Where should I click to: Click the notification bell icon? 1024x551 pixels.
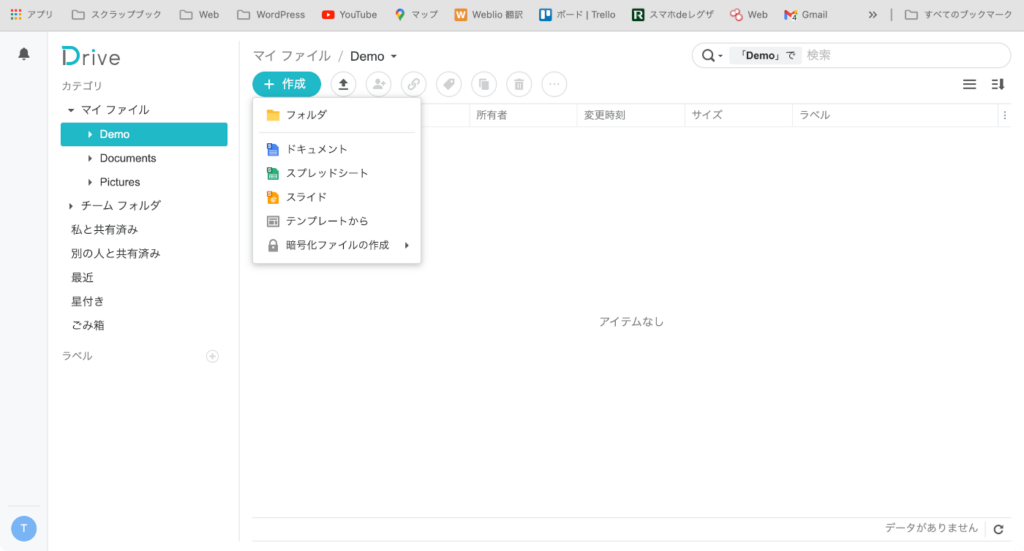pyautogui.click(x=24, y=55)
